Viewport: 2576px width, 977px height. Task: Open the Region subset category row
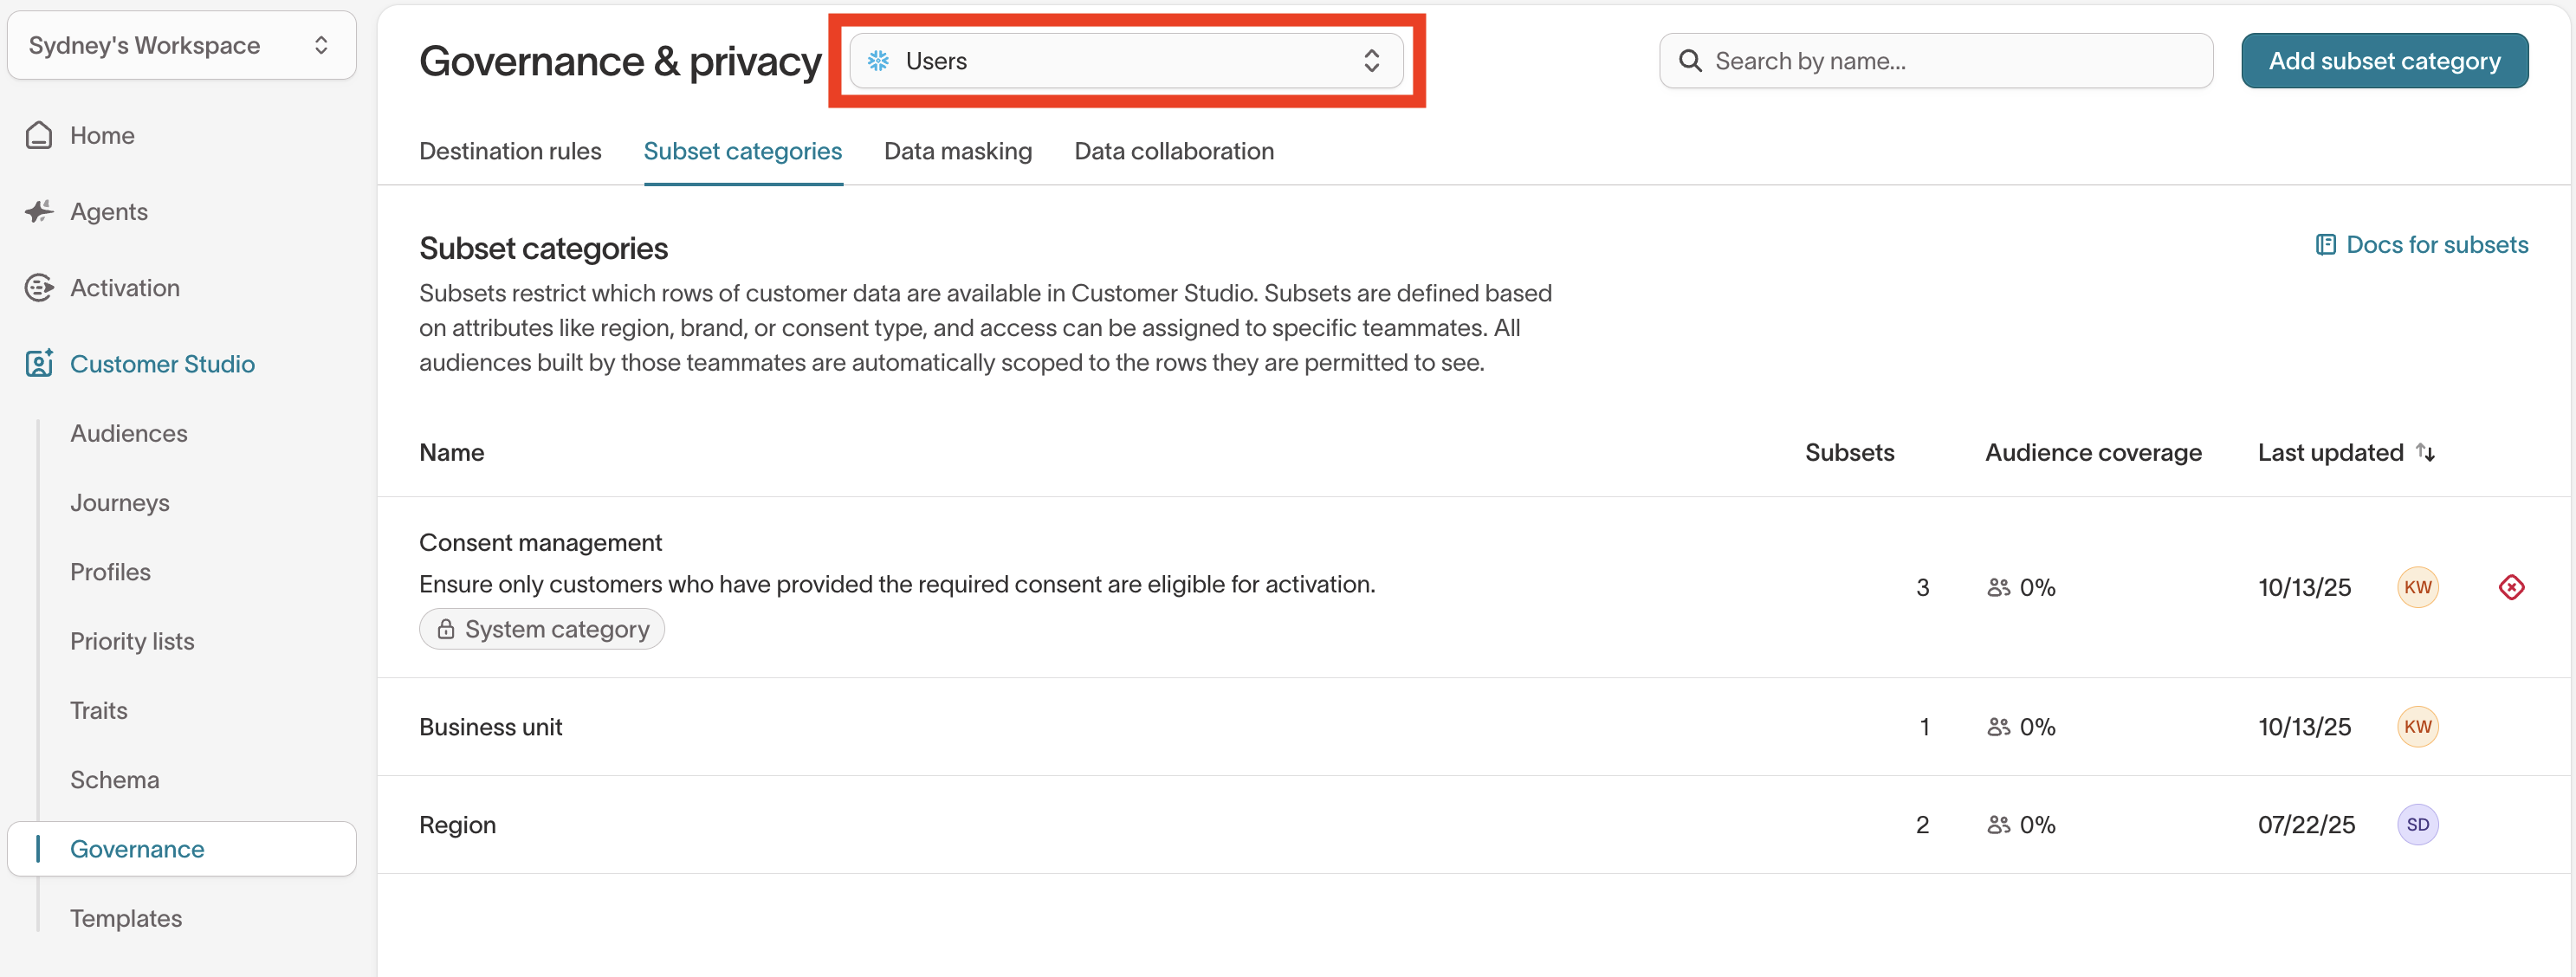pos(458,825)
